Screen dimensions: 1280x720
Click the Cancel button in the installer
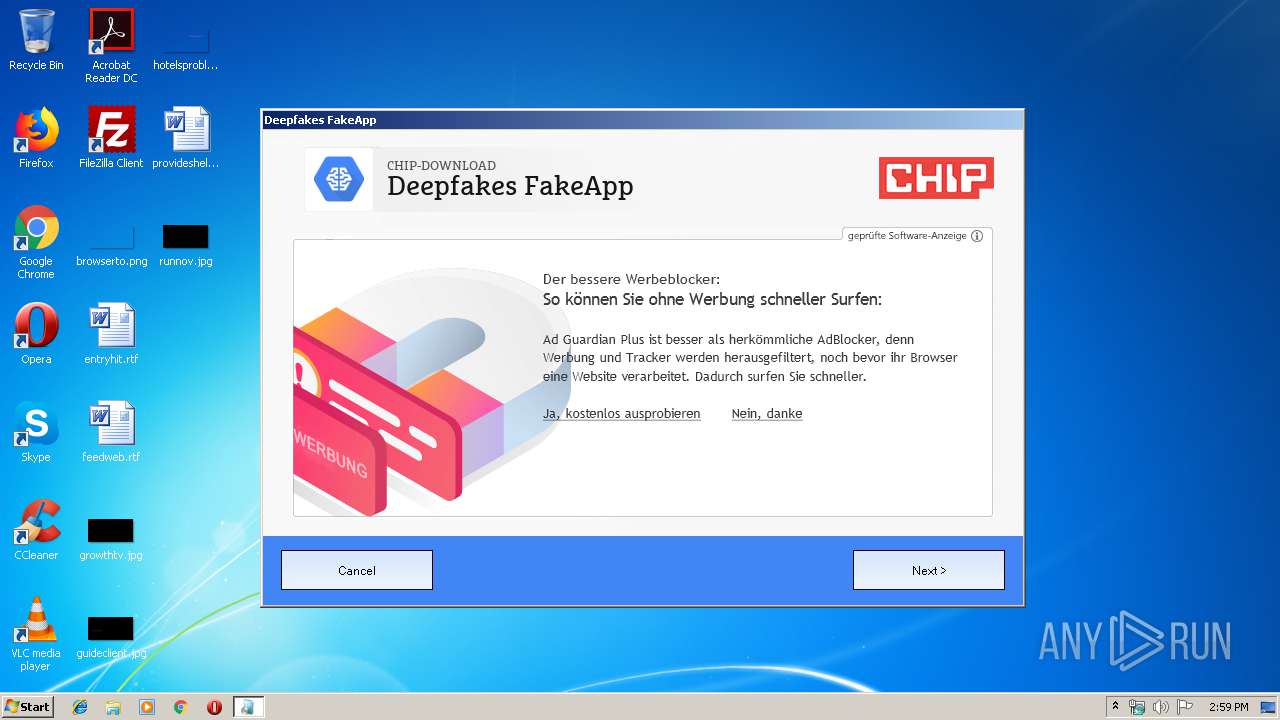tap(357, 570)
